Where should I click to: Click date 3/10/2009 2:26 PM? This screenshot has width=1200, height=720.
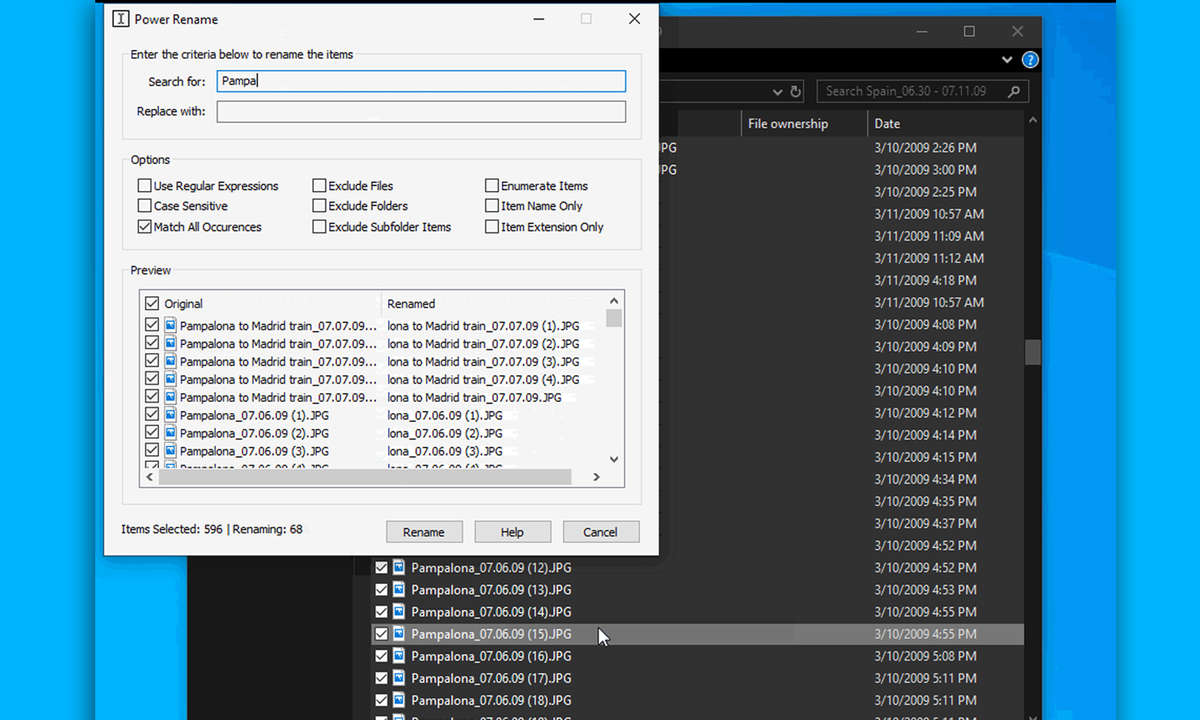pyautogui.click(x=926, y=148)
